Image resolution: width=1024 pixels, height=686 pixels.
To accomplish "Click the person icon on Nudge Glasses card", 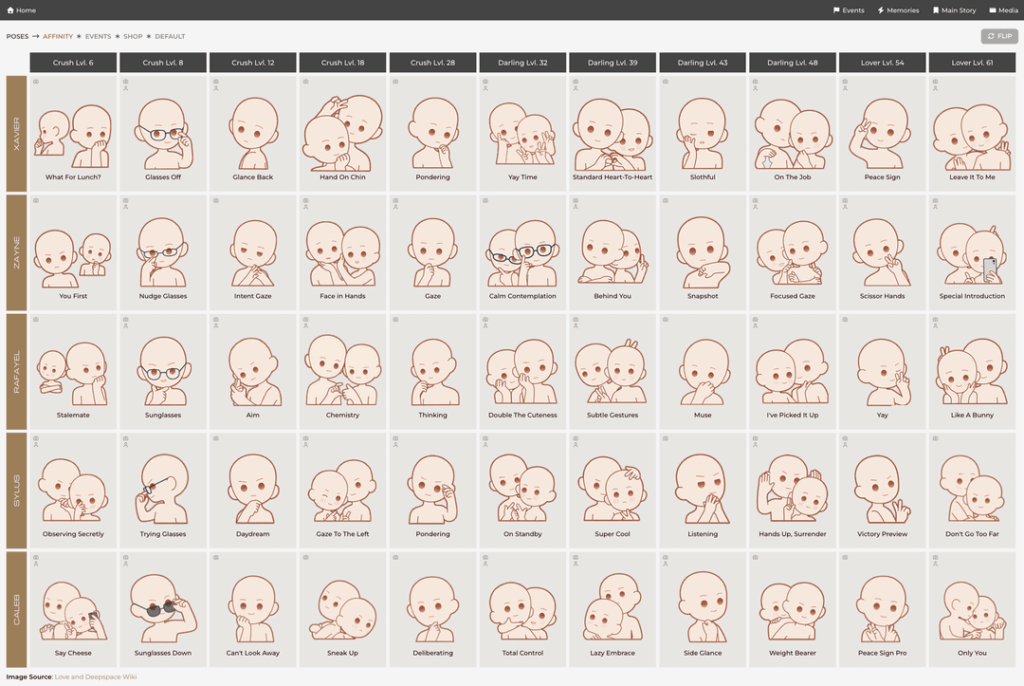I will (125, 207).
